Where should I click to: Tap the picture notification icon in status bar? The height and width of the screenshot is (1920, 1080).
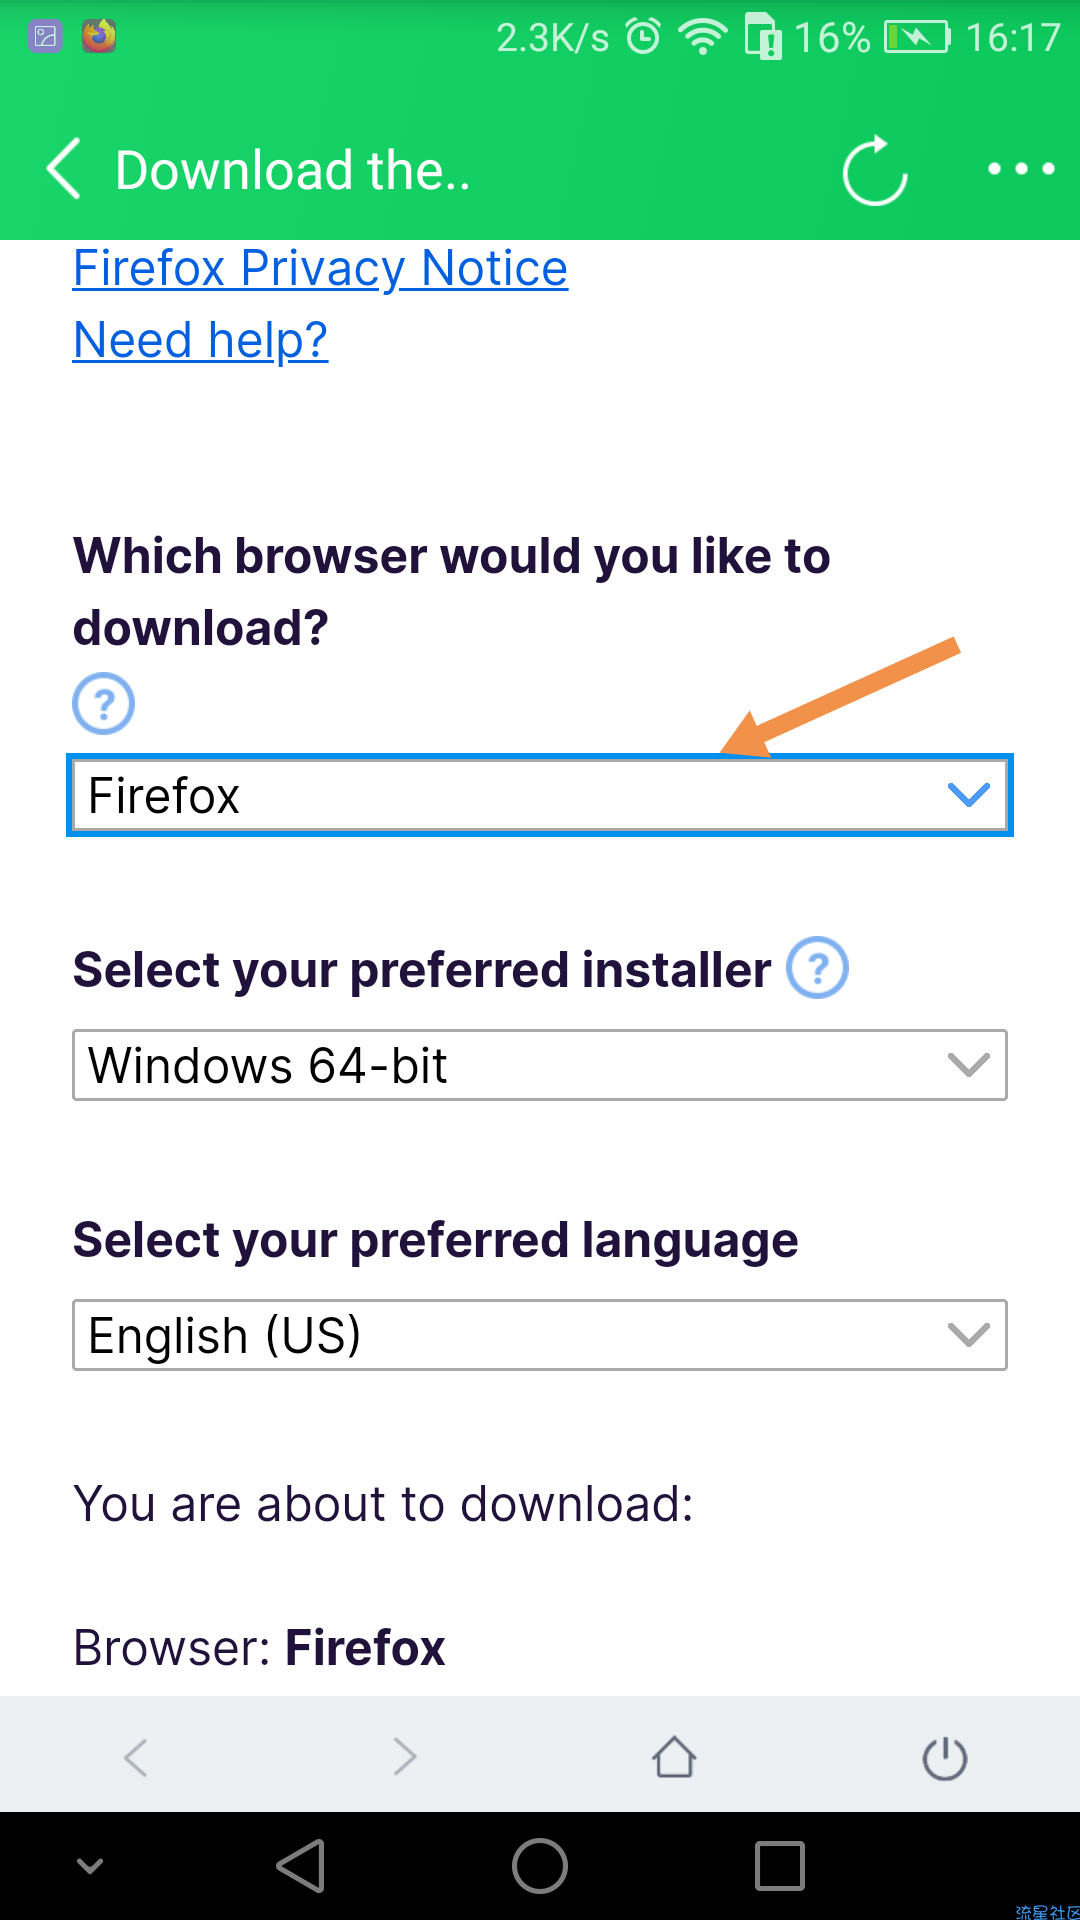point(45,36)
